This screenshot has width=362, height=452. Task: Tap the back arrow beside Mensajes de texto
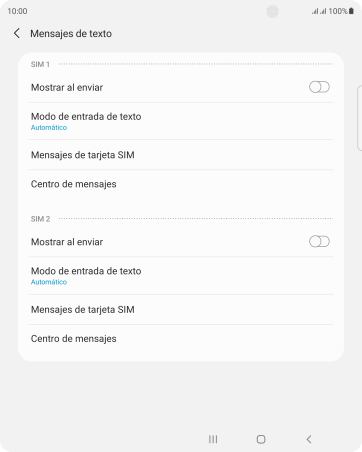click(x=17, y=33)
